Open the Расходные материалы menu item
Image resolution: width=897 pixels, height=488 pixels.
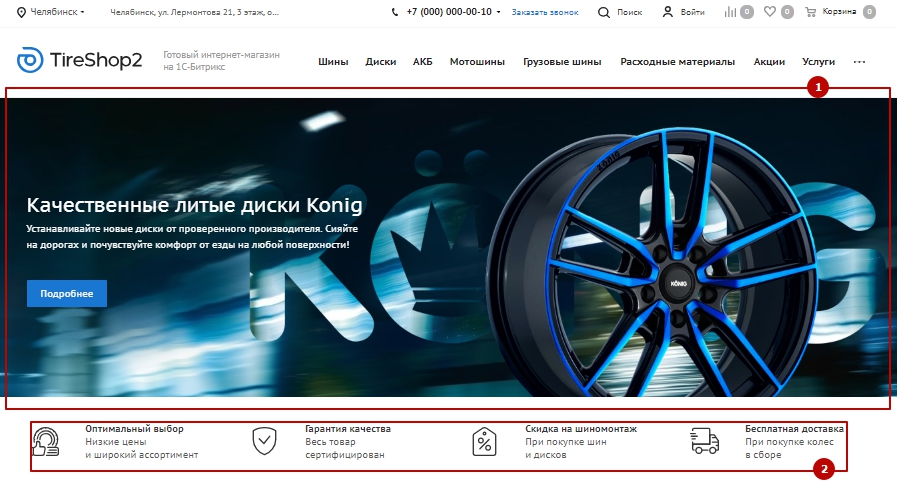point(677,62)
